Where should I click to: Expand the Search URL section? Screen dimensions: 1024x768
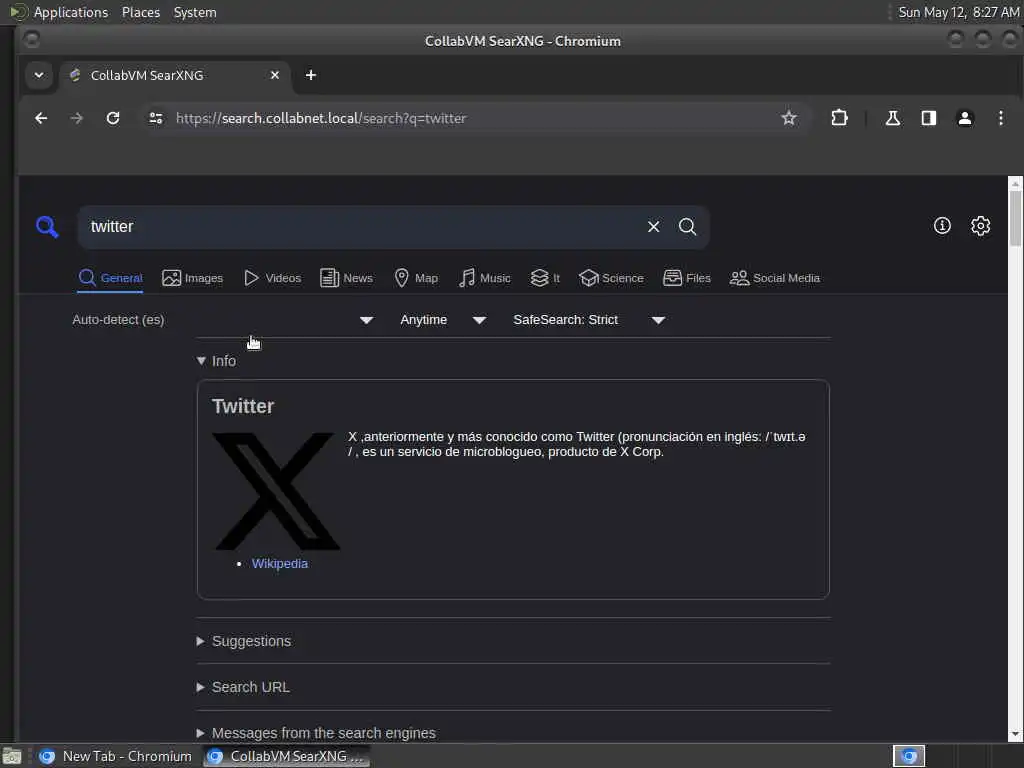pyautogui.click(x=243, y=687)
